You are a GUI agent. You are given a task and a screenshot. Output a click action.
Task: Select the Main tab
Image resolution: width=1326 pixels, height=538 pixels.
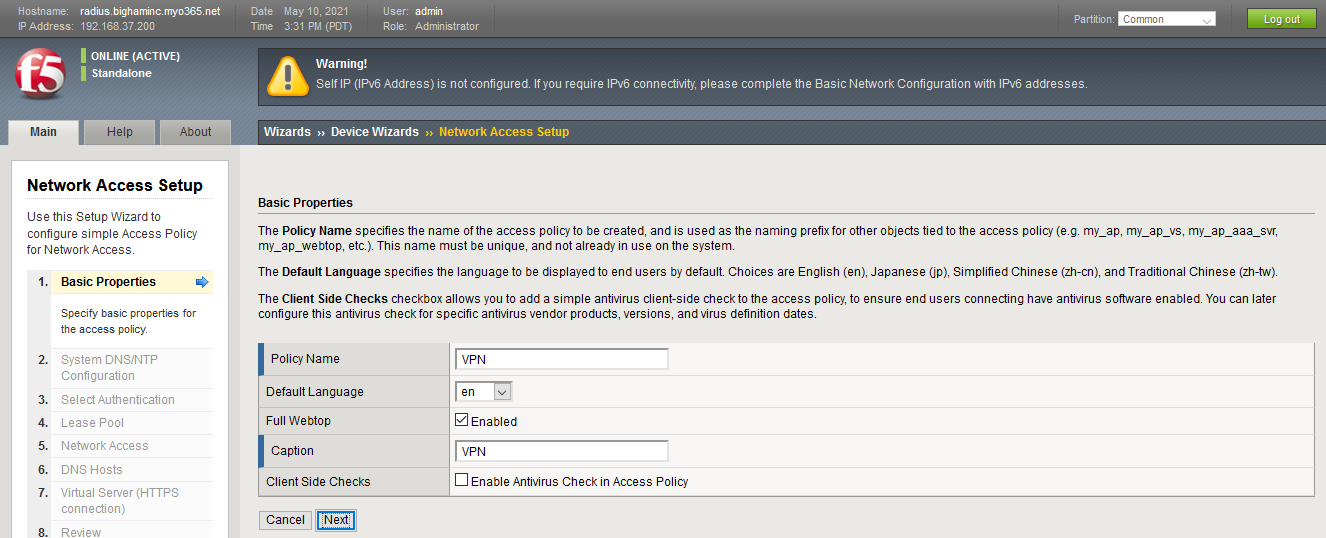tap(43, 132)
